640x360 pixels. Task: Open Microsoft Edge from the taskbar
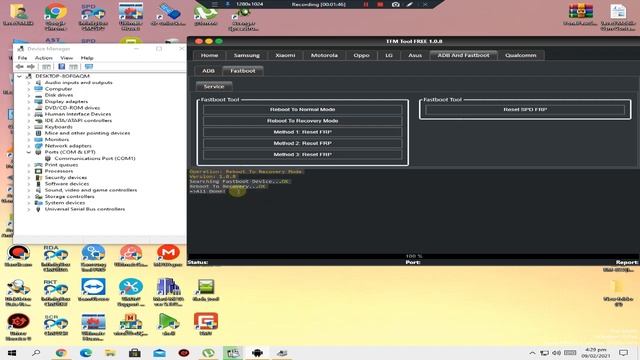(x=86, y=353)
